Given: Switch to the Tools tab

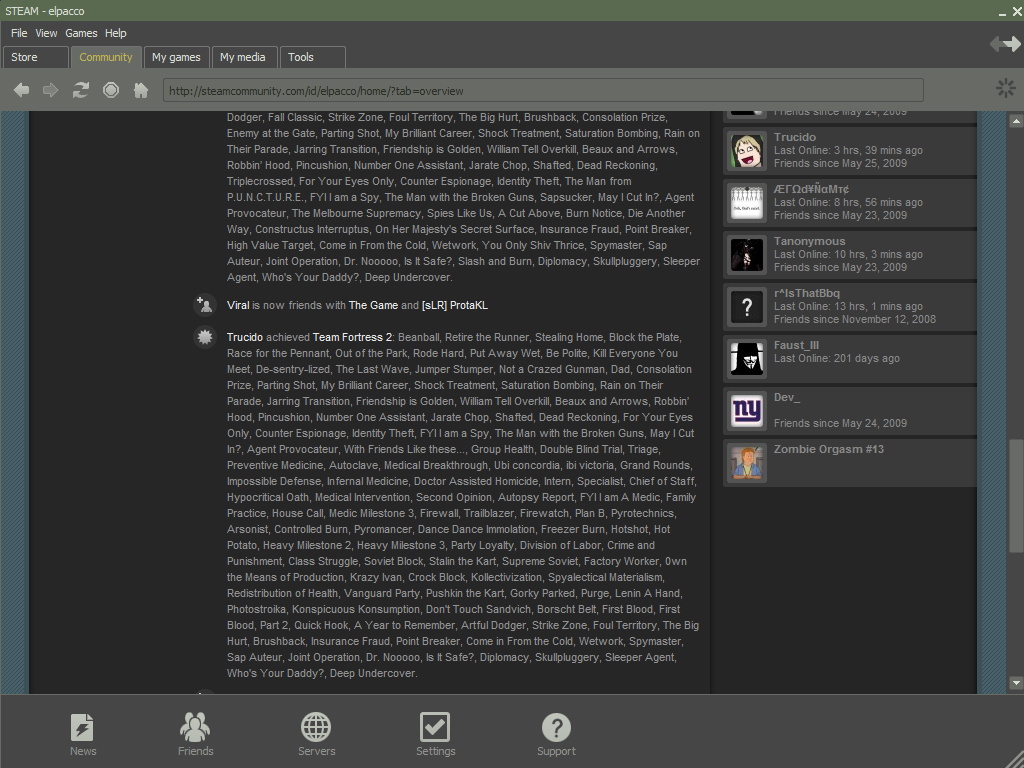Looking at the screenshot, I should (312, 57).
